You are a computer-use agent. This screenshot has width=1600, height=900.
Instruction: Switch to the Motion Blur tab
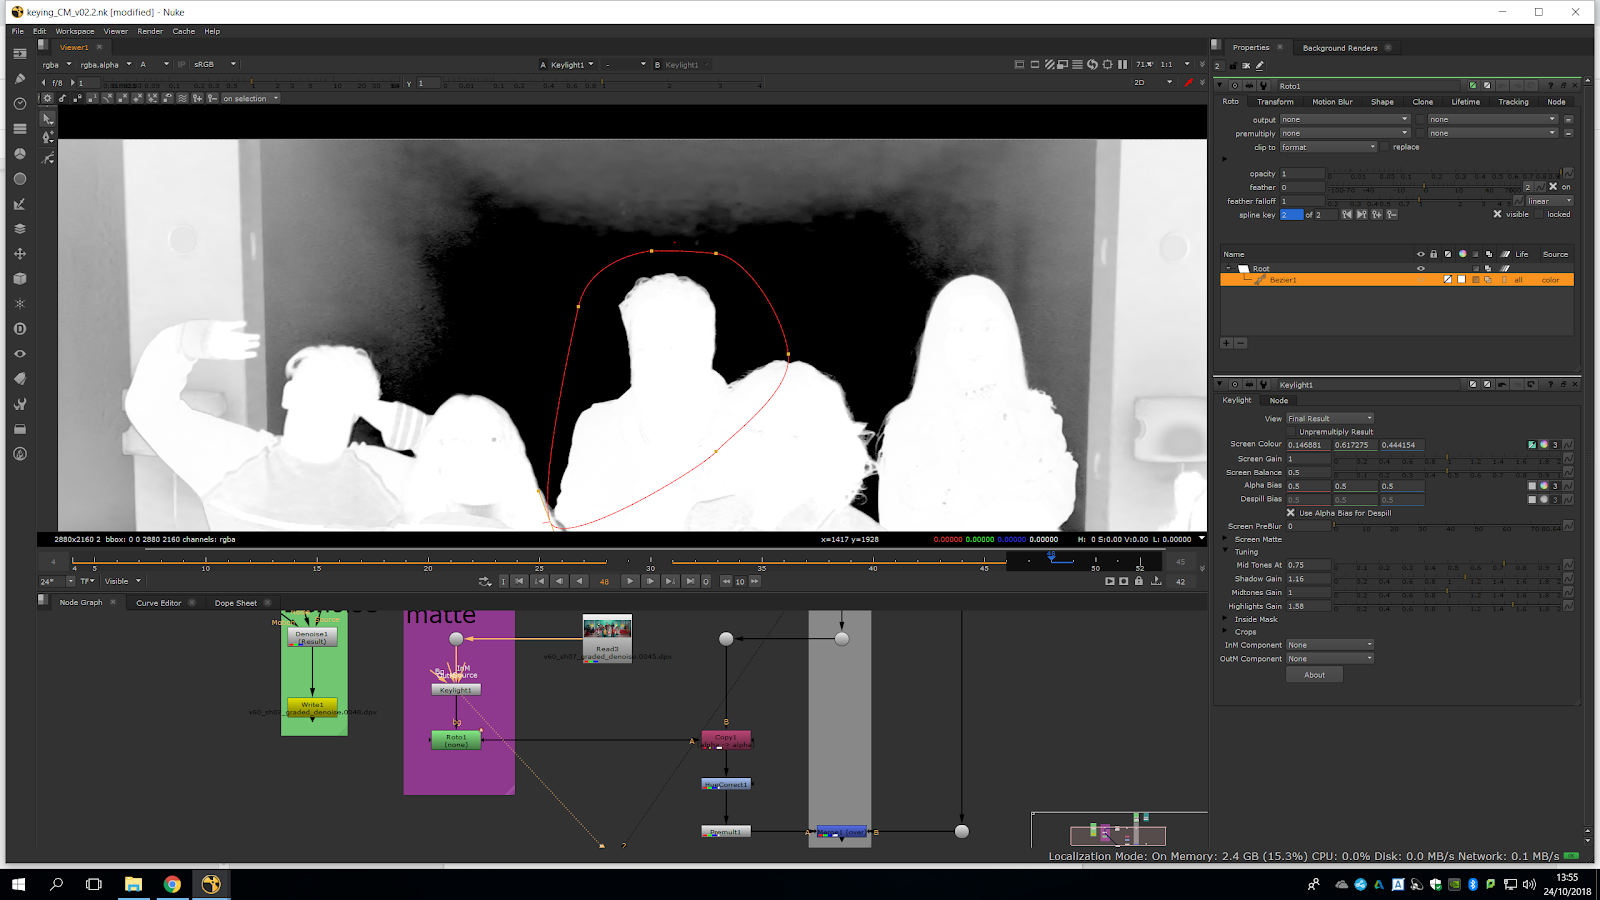coord(1331,102)
